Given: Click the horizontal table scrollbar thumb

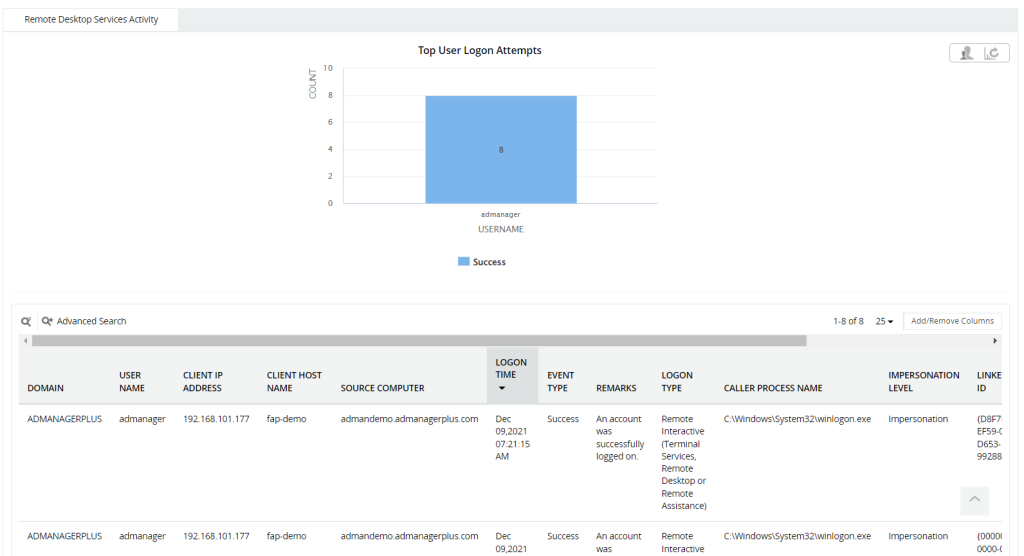Looking at the screenshot, I should 418,341.
